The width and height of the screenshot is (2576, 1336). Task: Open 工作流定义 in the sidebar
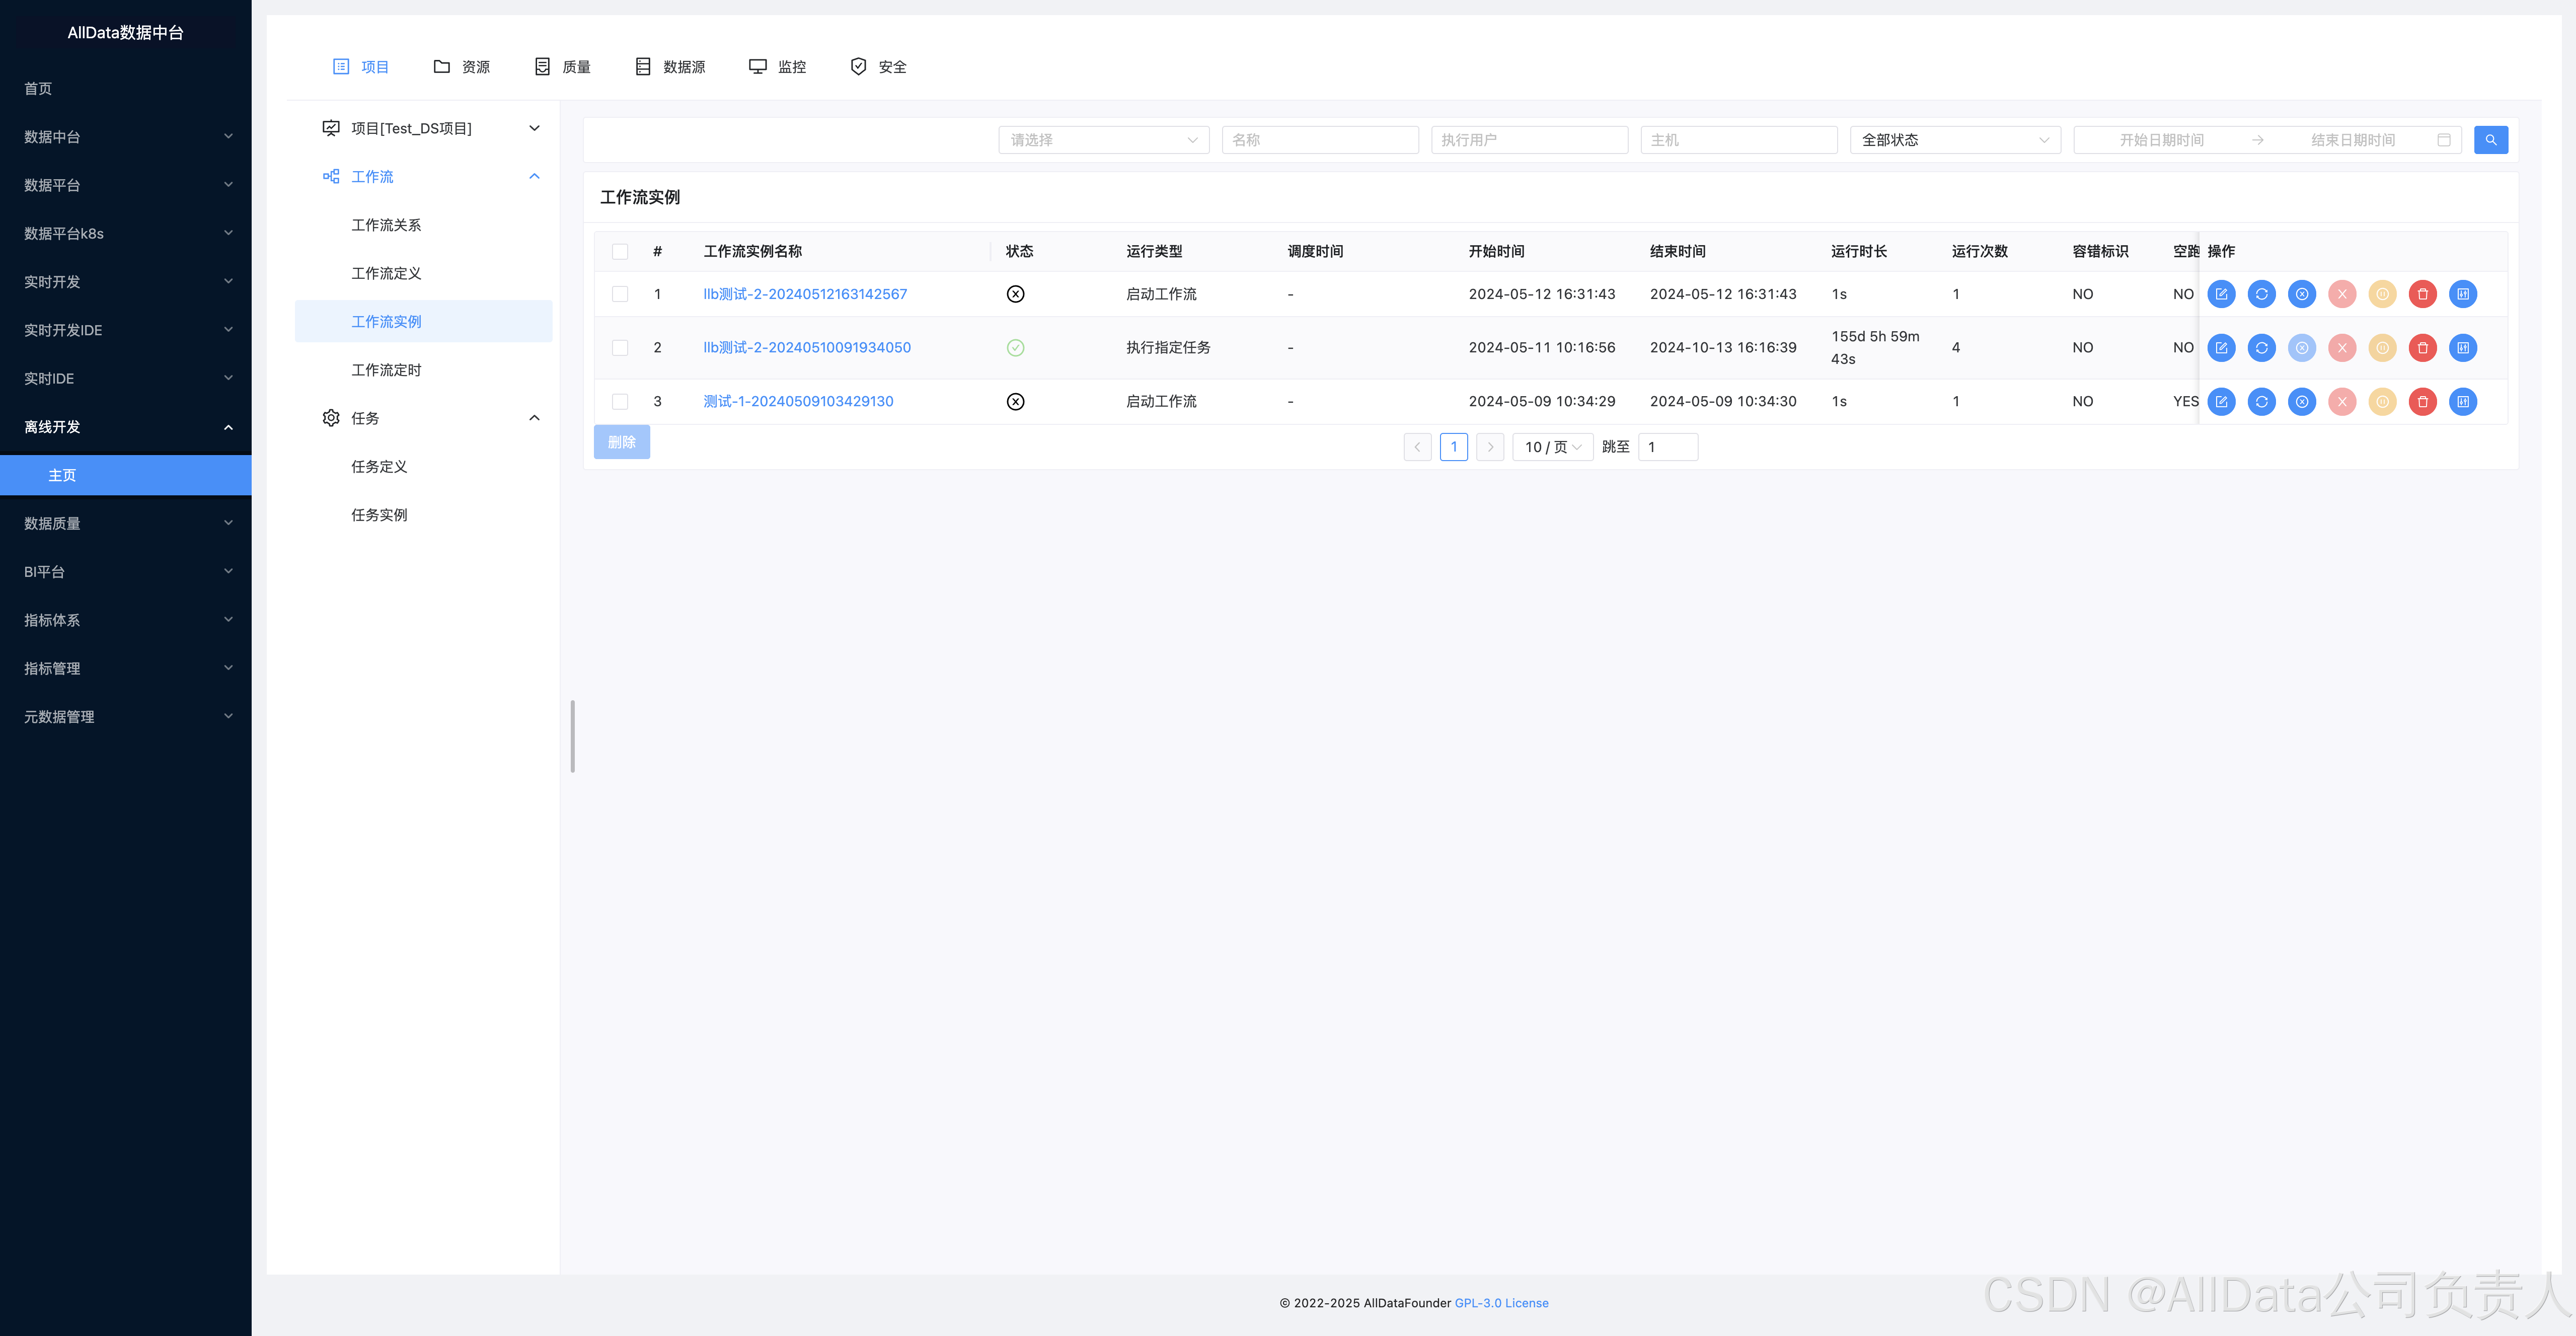pyautogui.click(x=386, y=273)
